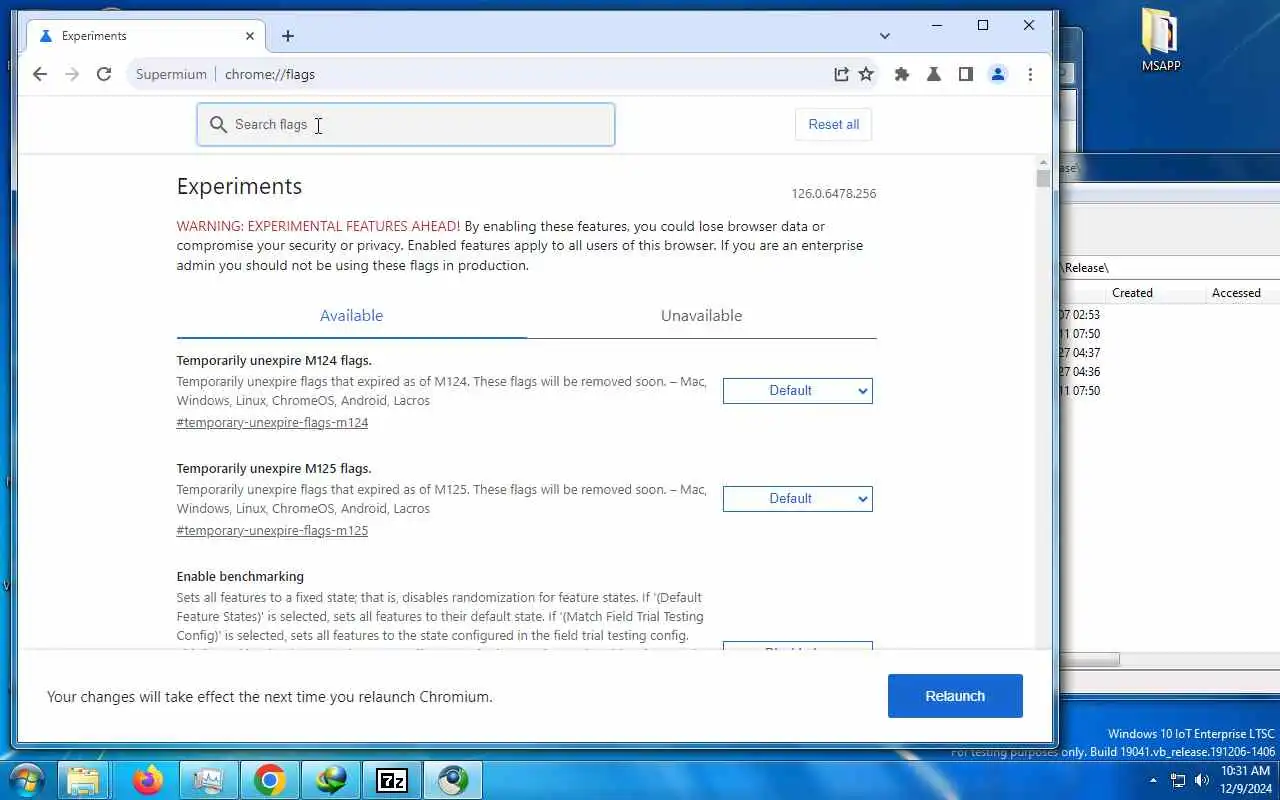Open a new tab with plus button
Screen dimensions: 1280x800
point(288,36)
